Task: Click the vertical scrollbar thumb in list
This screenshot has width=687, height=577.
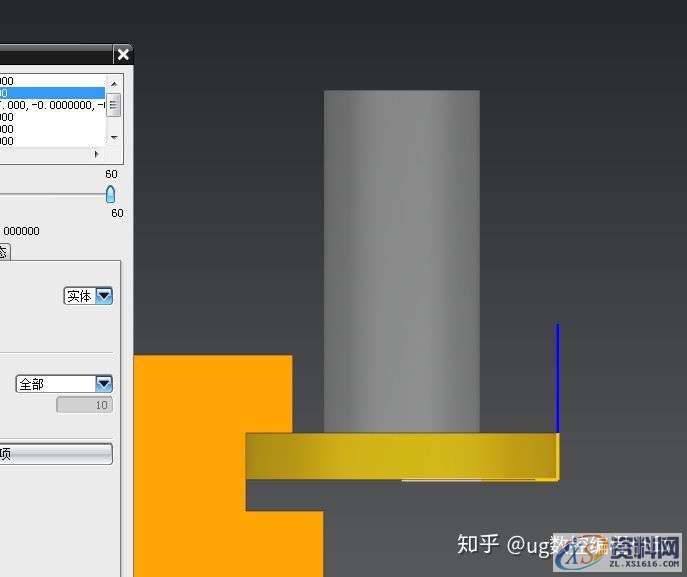Action: (x=114, y=104)
